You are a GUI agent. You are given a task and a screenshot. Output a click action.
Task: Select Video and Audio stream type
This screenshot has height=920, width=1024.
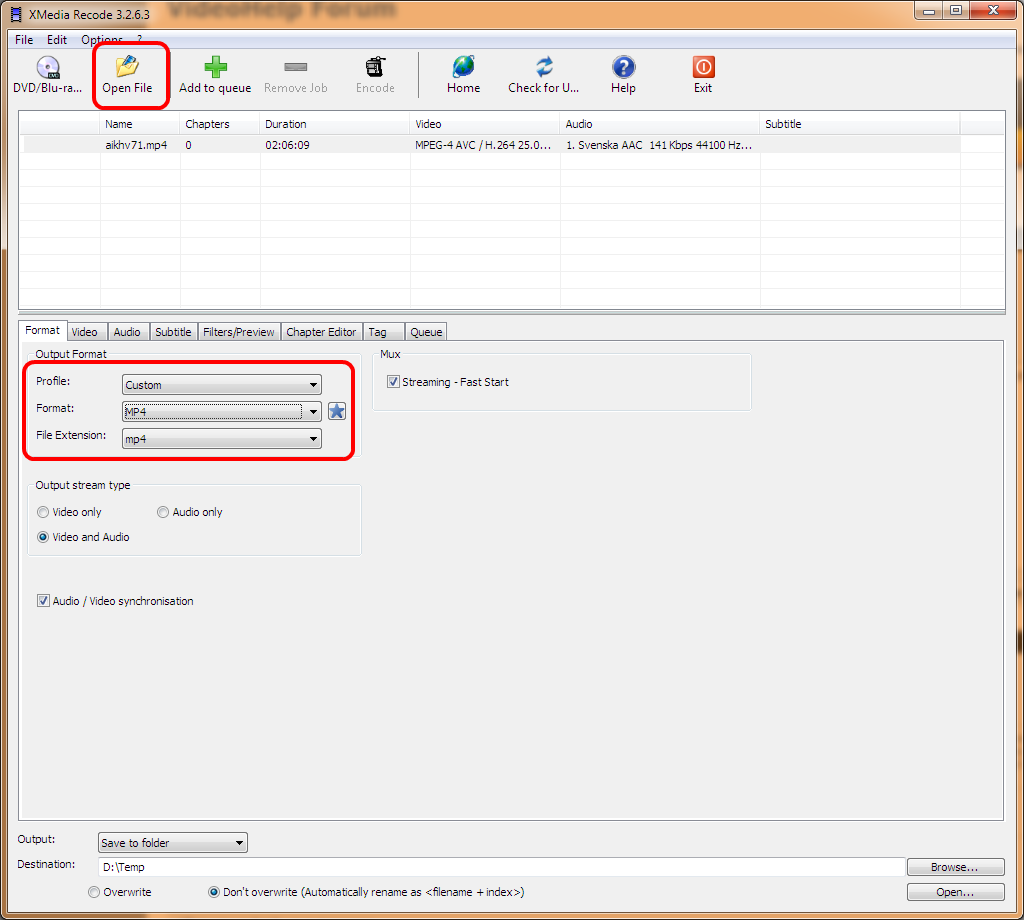pos(43,537)
